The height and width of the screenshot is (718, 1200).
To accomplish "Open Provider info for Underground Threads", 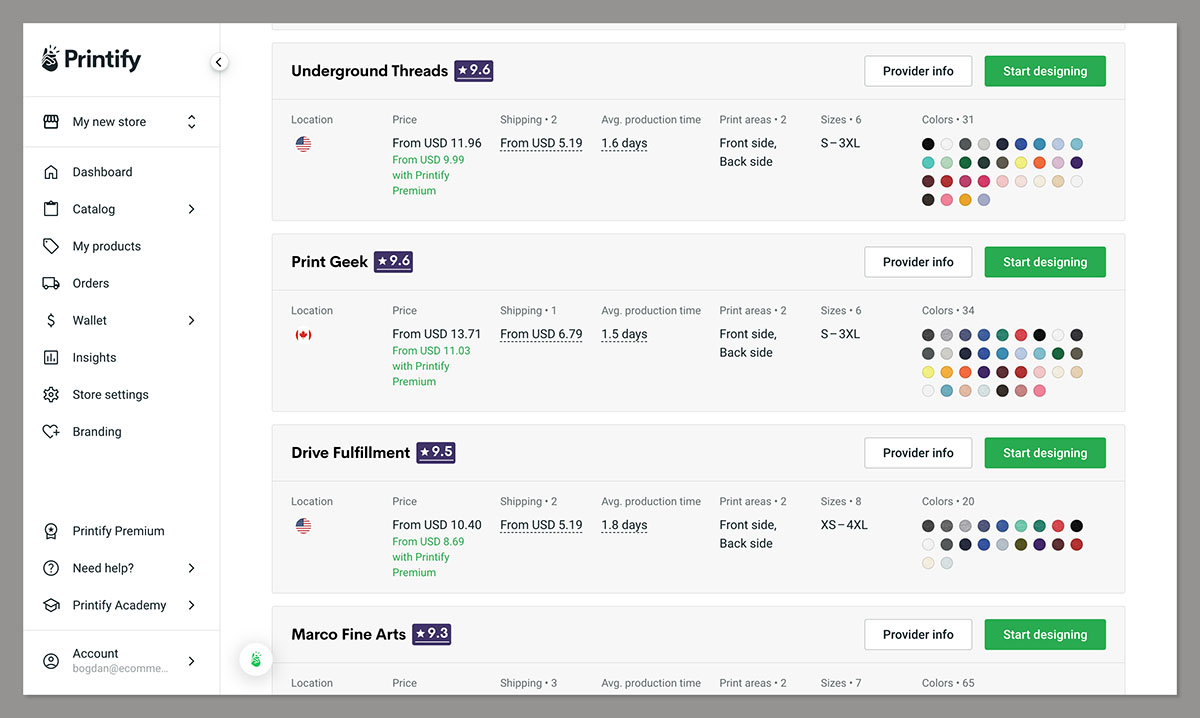I will [918, 70].
